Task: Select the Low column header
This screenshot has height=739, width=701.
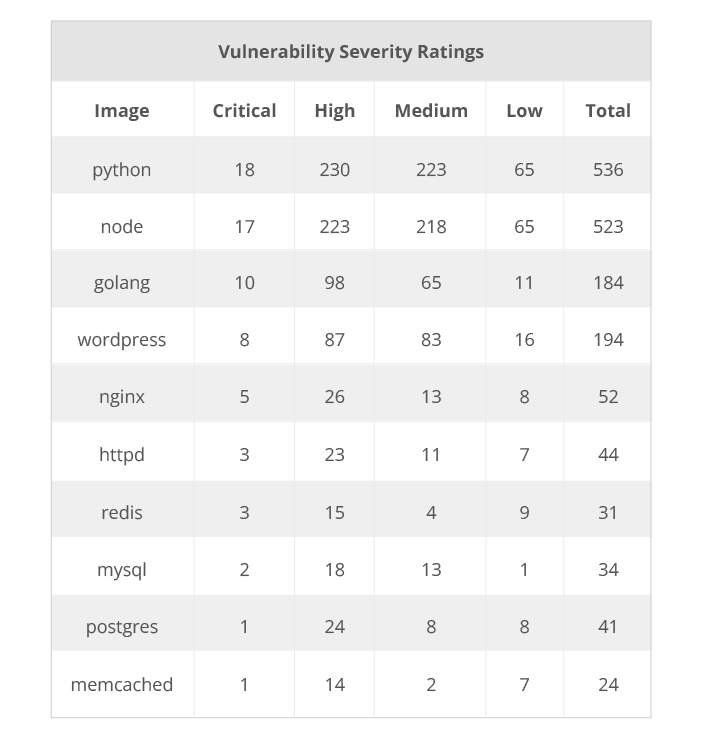Action: 524,110
